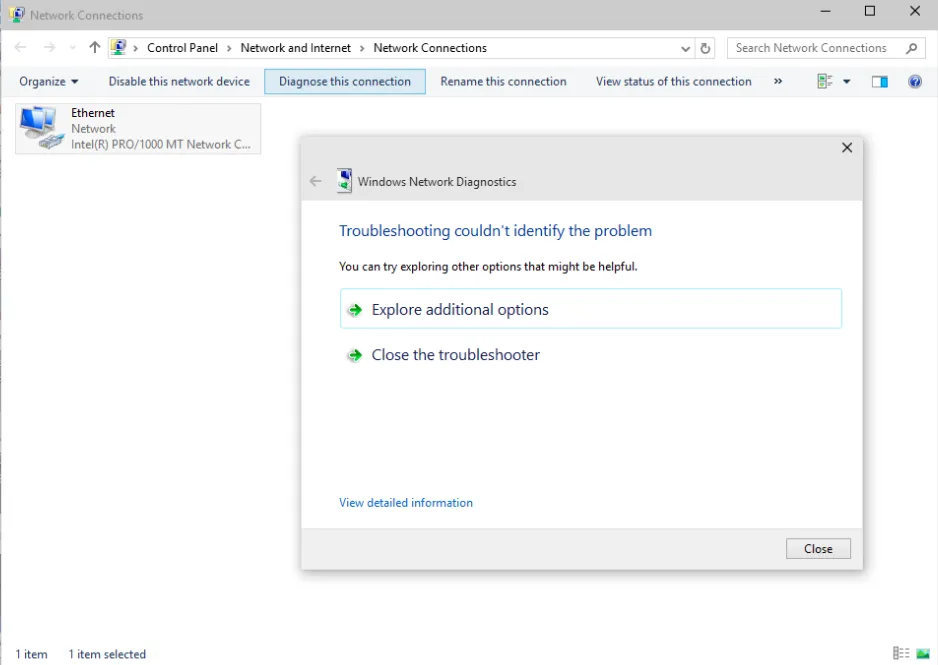Open View detailed information link

pyautogui.click(x=406, y=503)
